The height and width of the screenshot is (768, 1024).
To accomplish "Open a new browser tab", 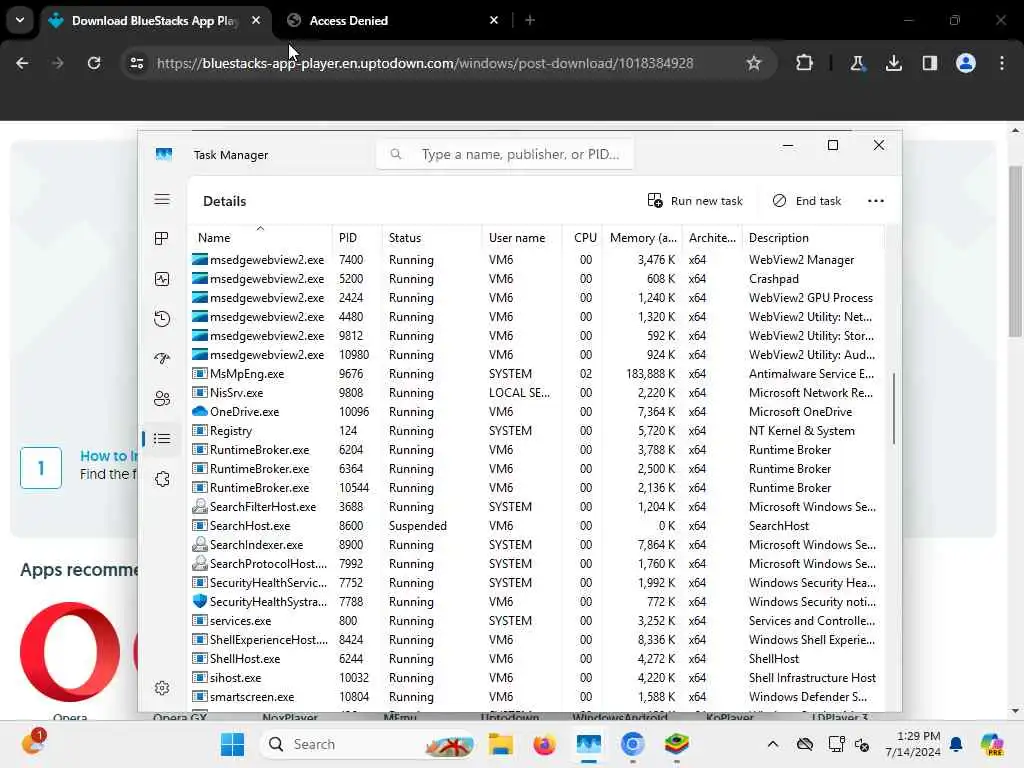I will 530,21.
